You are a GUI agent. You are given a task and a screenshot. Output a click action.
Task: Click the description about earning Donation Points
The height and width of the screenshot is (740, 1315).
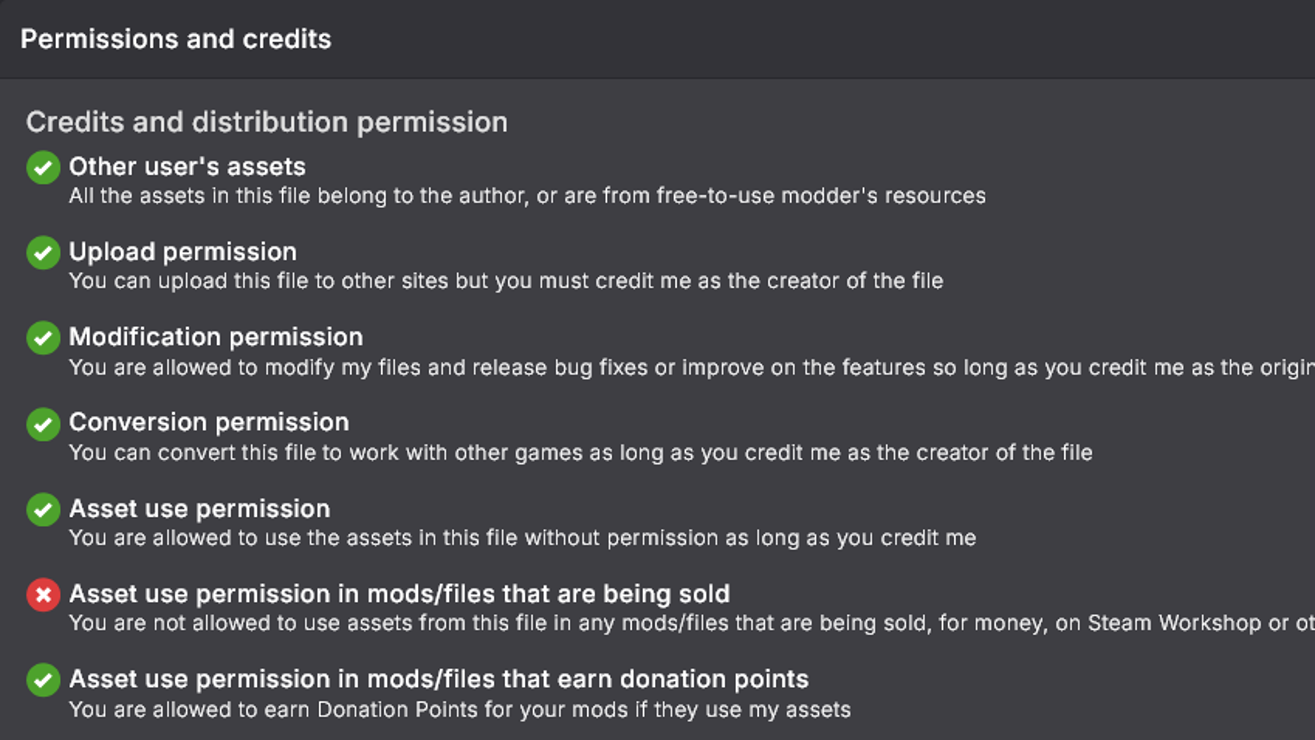coord(460,710)
